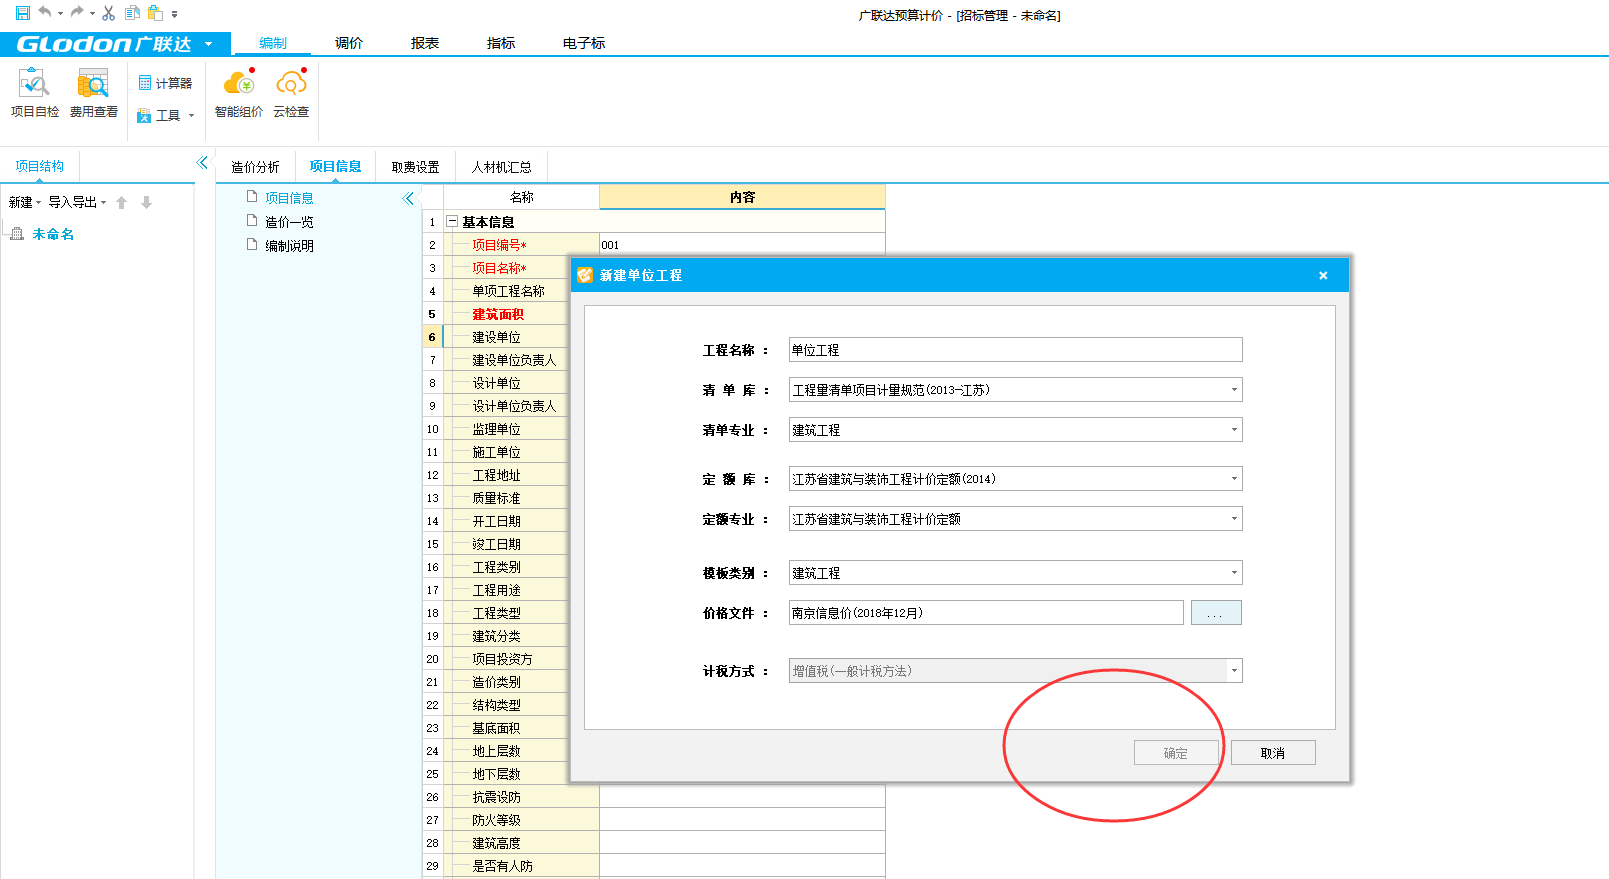Click the 确定 button in dialog

pos(1176,753)
